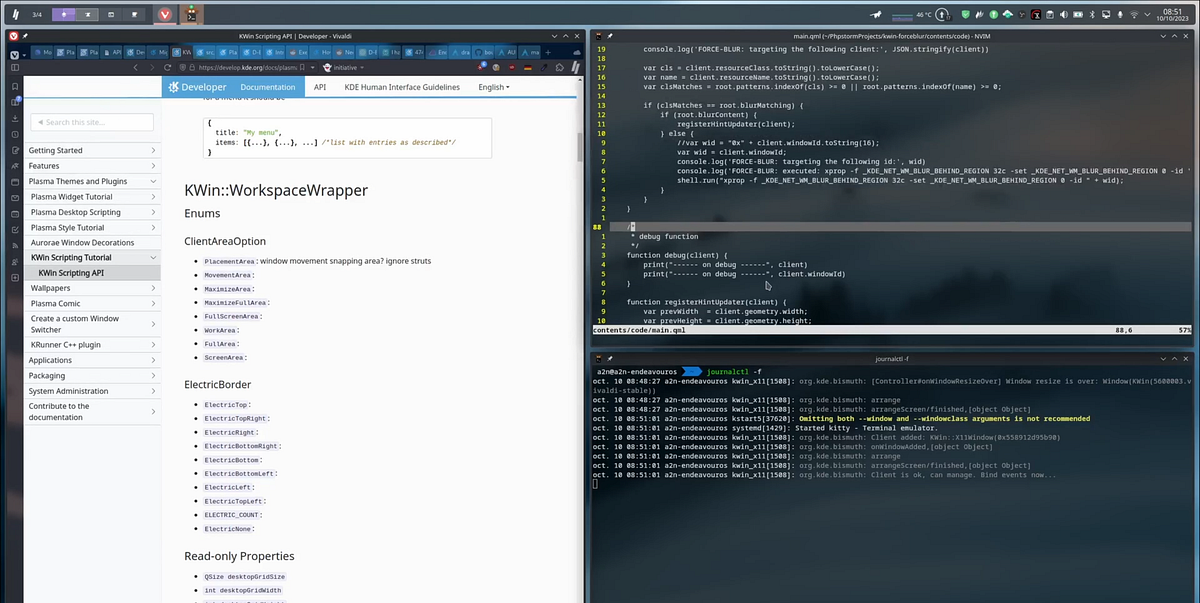Click the Bluetooth icon in the system tray

[x=1093, y=14]
